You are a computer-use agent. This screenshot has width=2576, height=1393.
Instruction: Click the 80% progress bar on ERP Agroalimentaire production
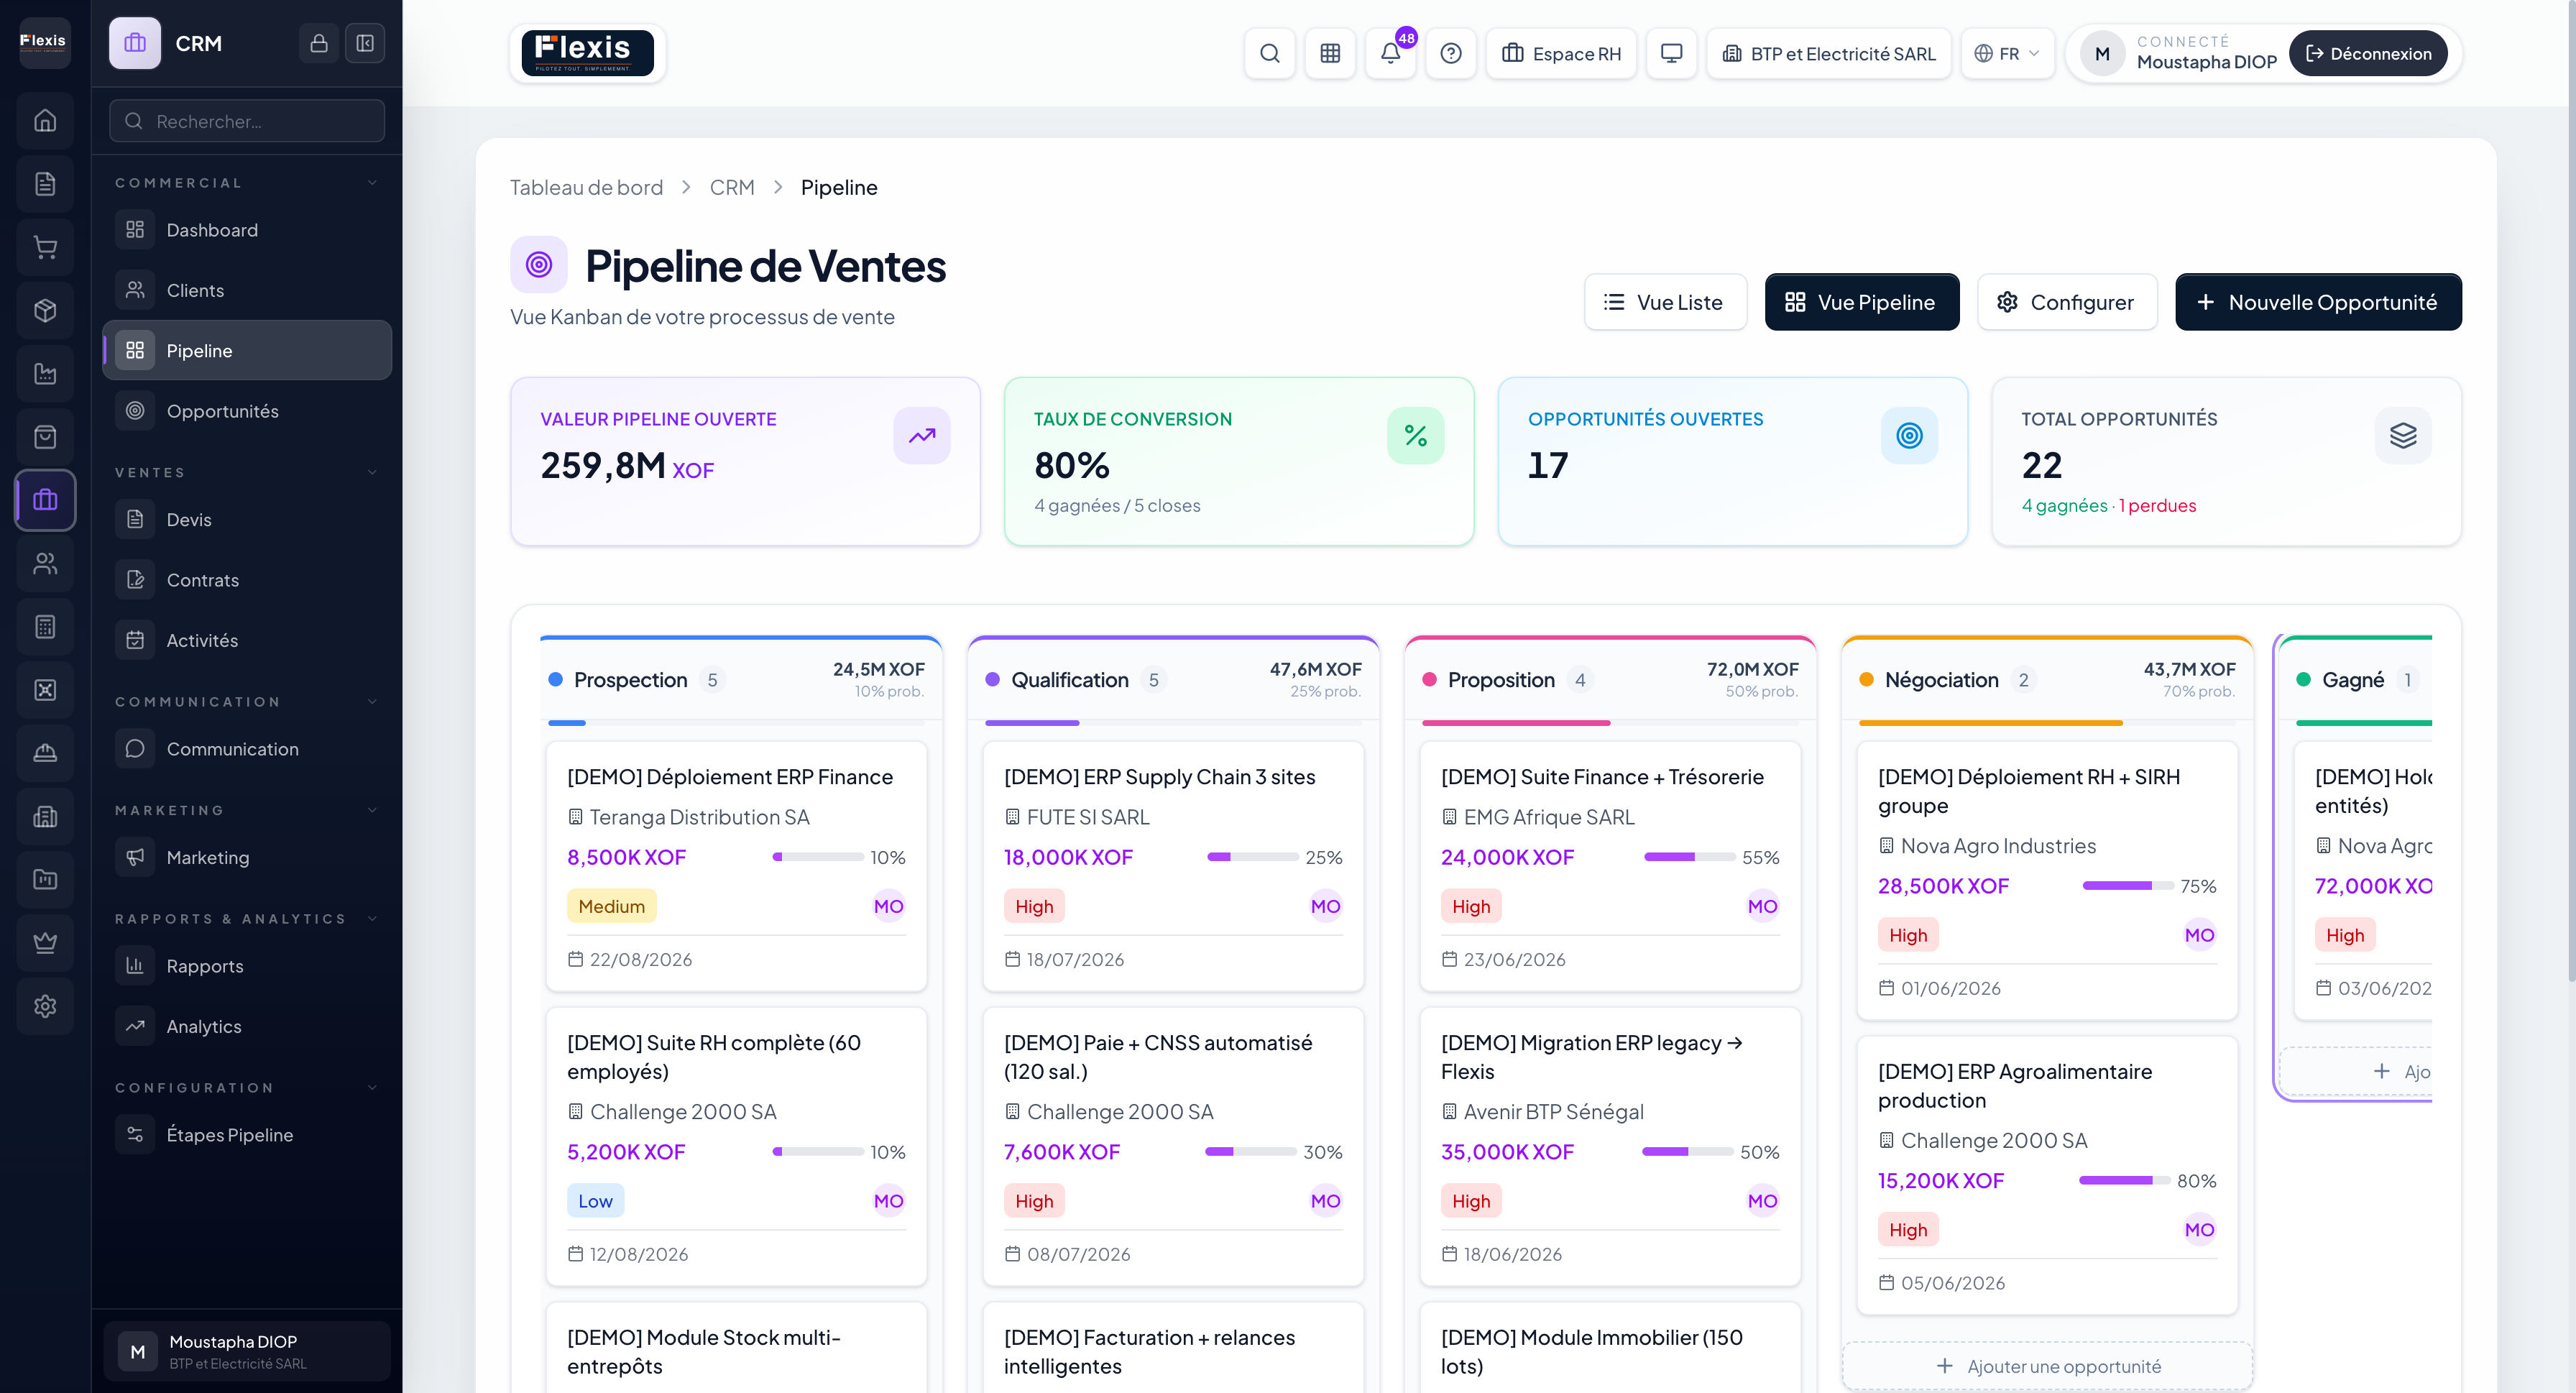click(x=2125, y=1180)
